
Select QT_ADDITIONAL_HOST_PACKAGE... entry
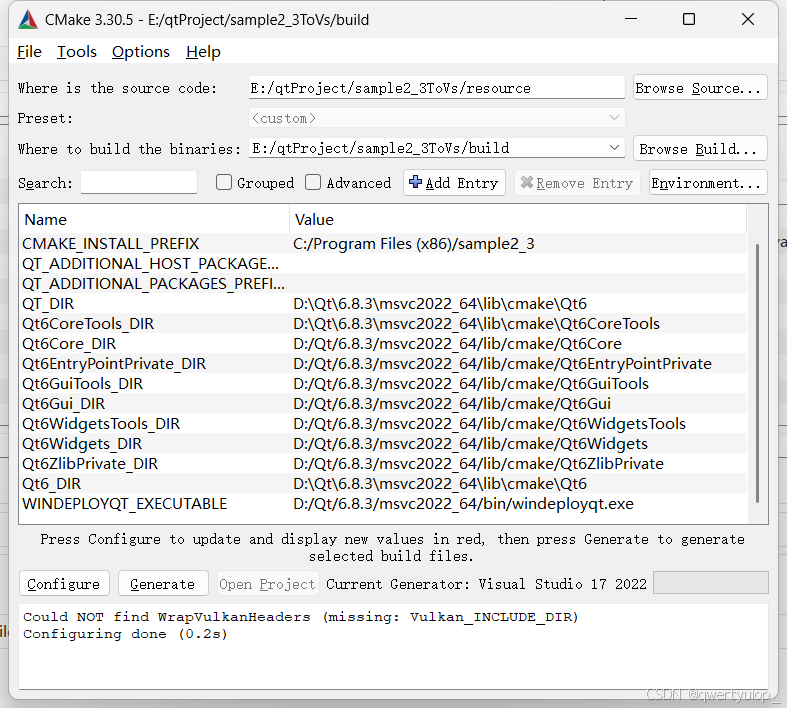pos(150,264)
